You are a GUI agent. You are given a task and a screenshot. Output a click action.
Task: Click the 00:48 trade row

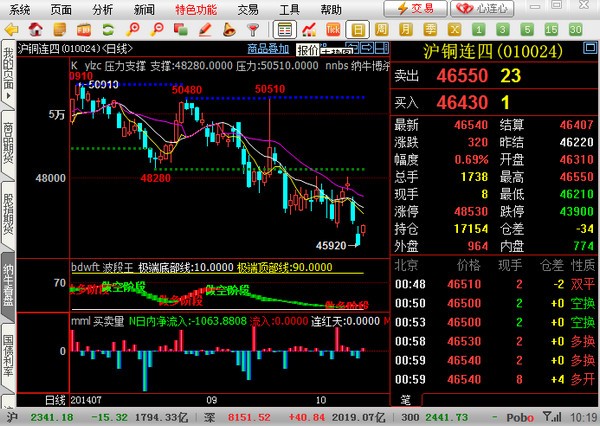(x=494, y=284)
